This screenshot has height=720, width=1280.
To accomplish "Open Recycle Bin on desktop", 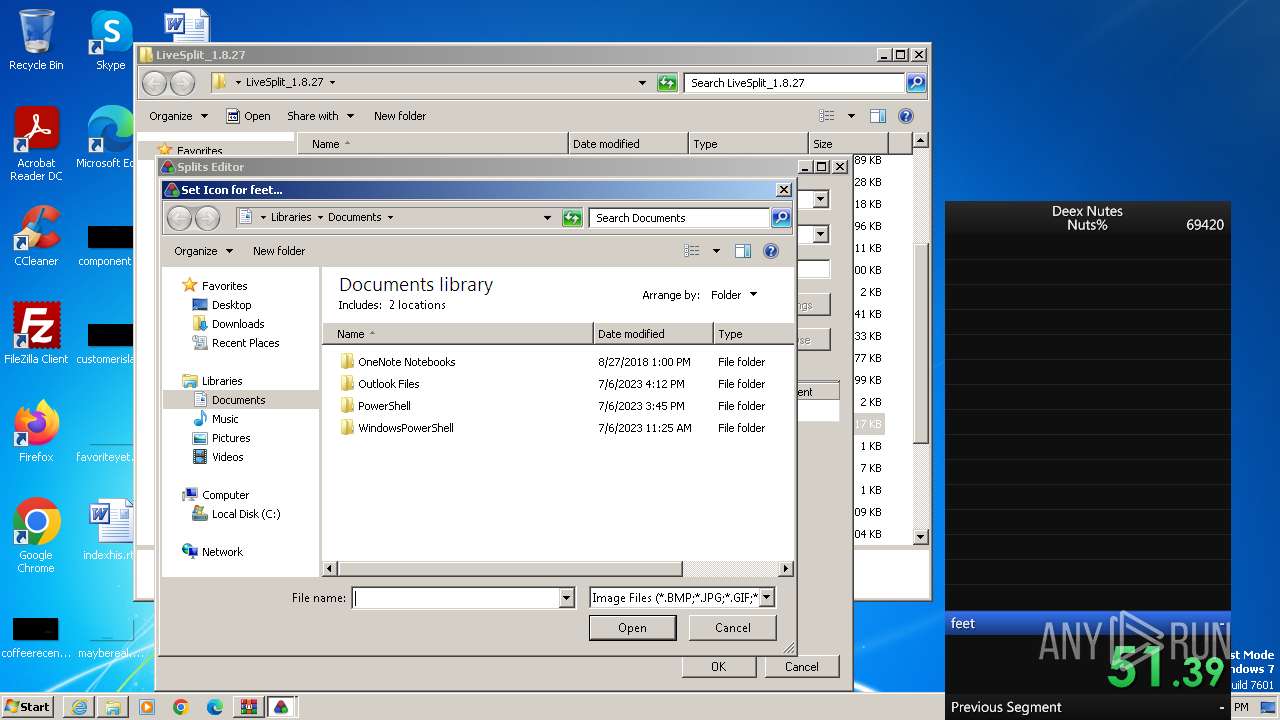I will pyautogui.click(x=36, y=40).
